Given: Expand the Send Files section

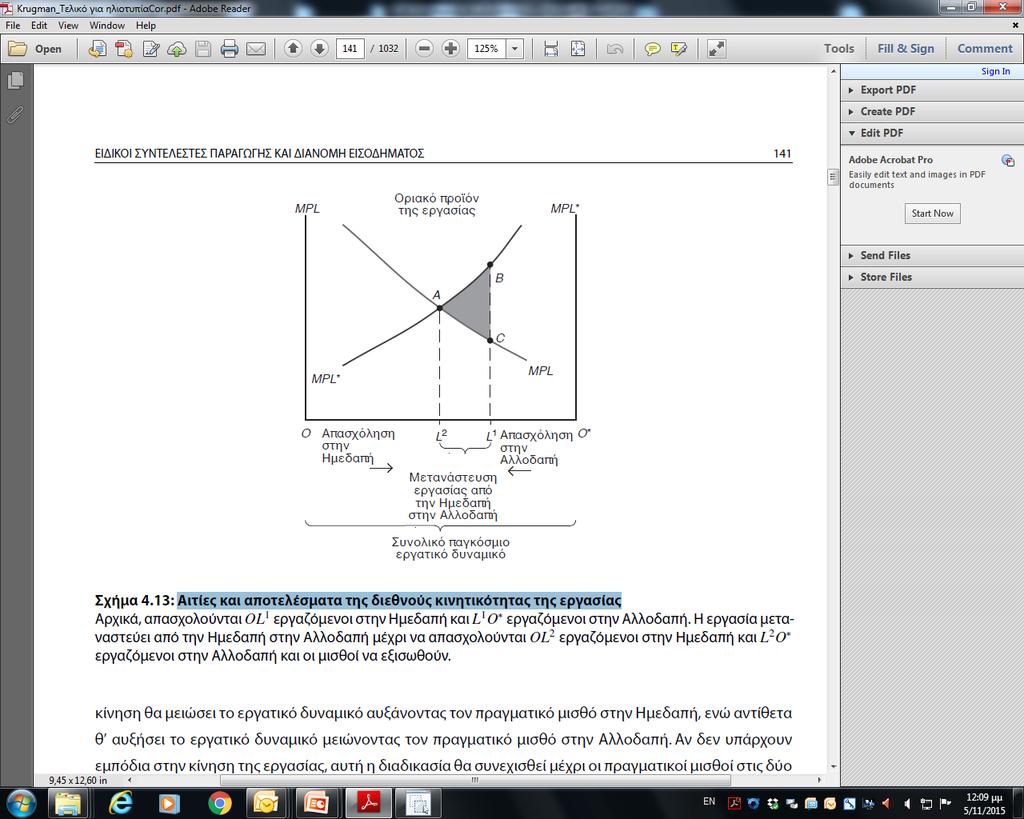Looking at the screenshot, I should 932,255.
